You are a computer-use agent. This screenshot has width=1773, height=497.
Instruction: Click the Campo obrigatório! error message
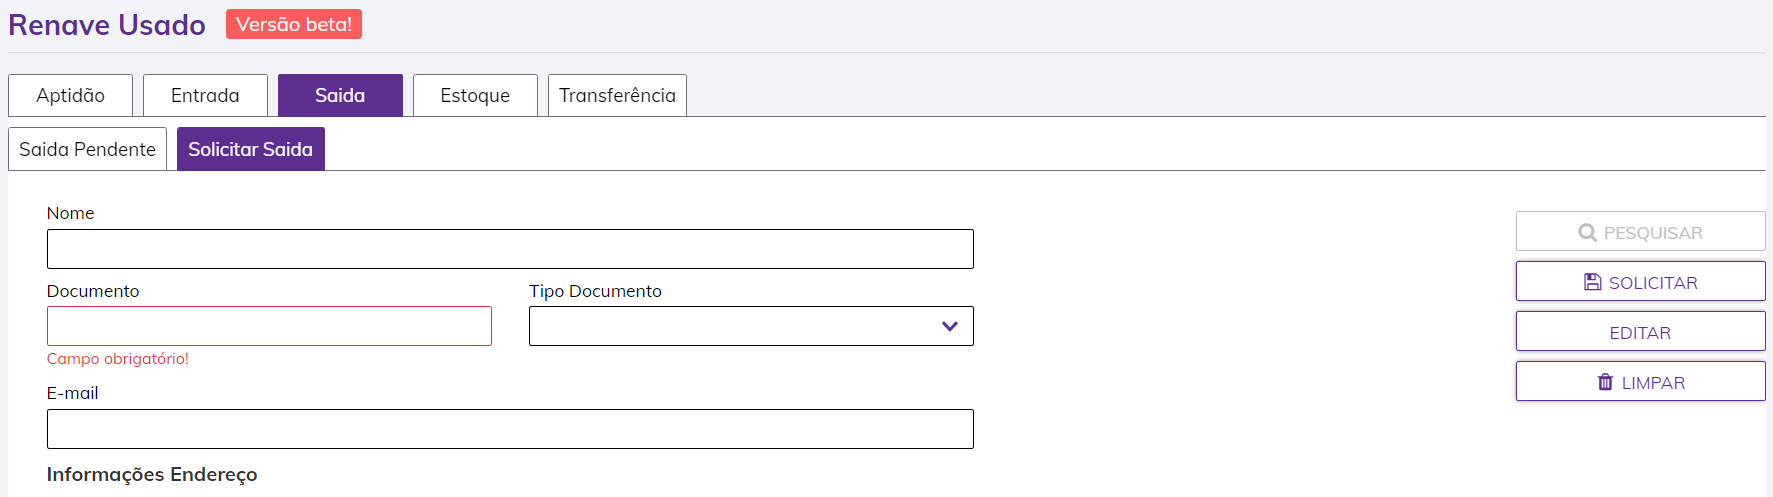[x=118, y=359]
